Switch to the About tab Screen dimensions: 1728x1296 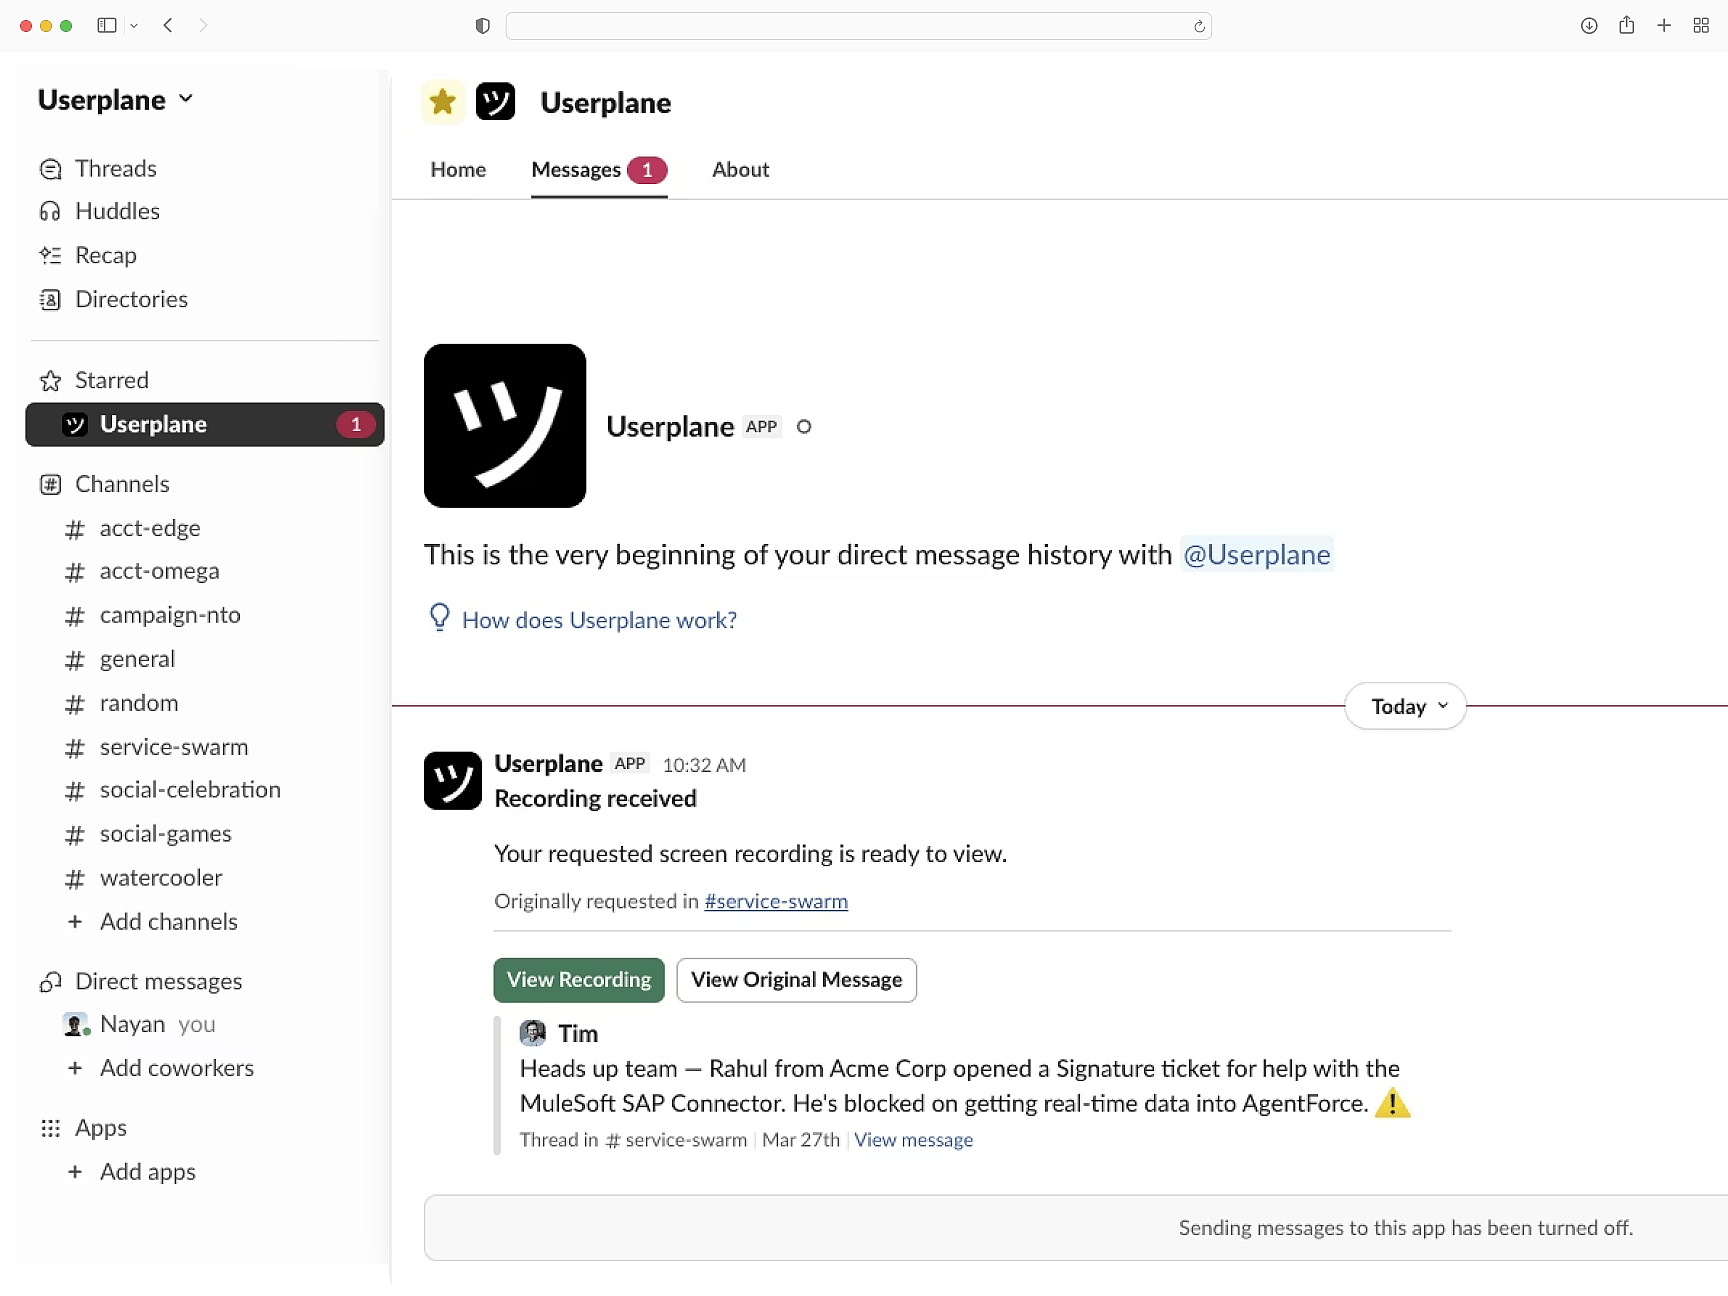tap(740, 170)
